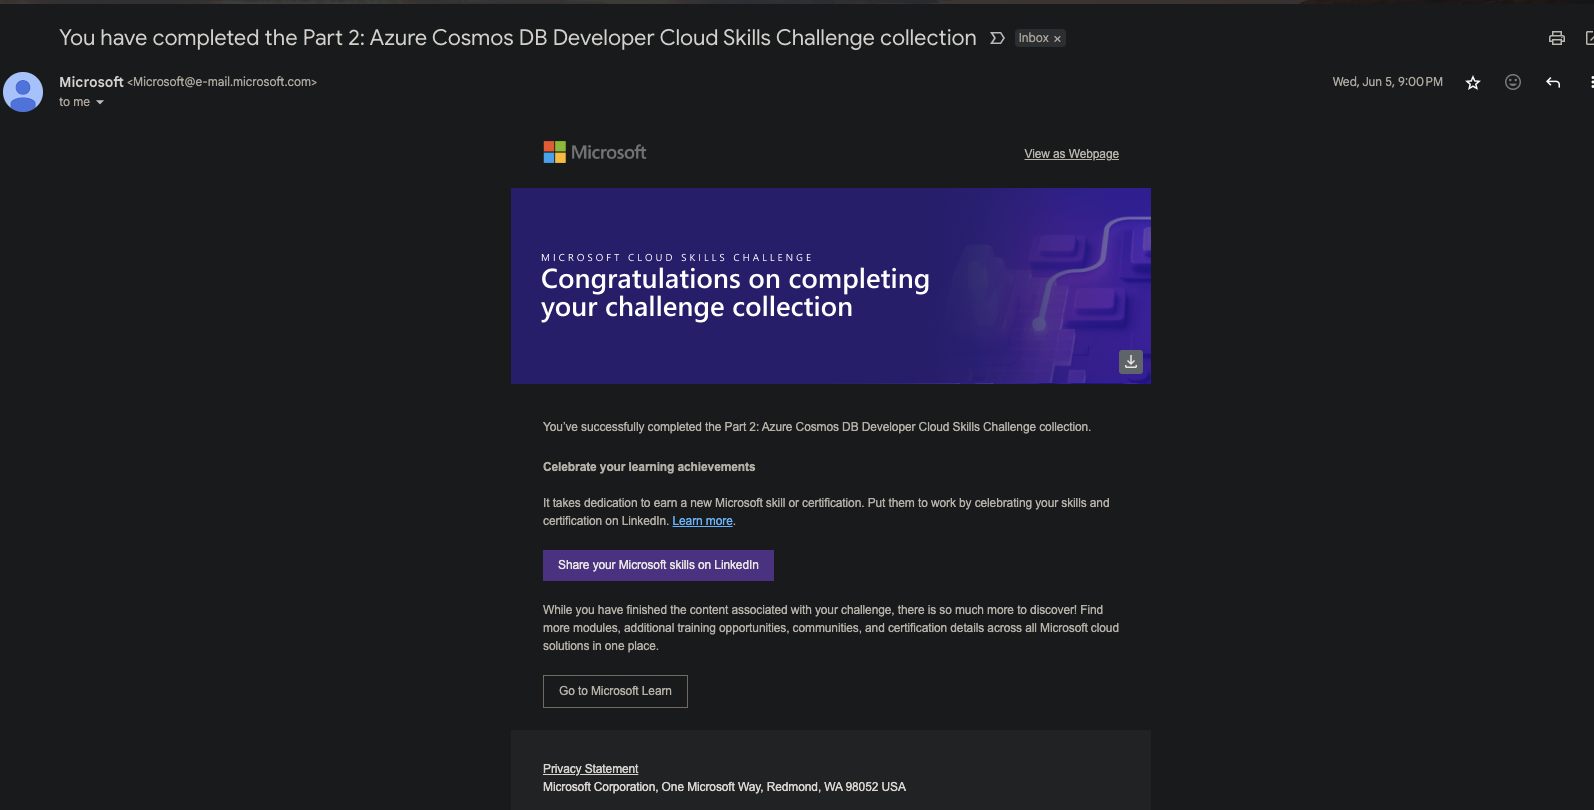
Task: Open email in new window icon
Action: point(1589,38)
